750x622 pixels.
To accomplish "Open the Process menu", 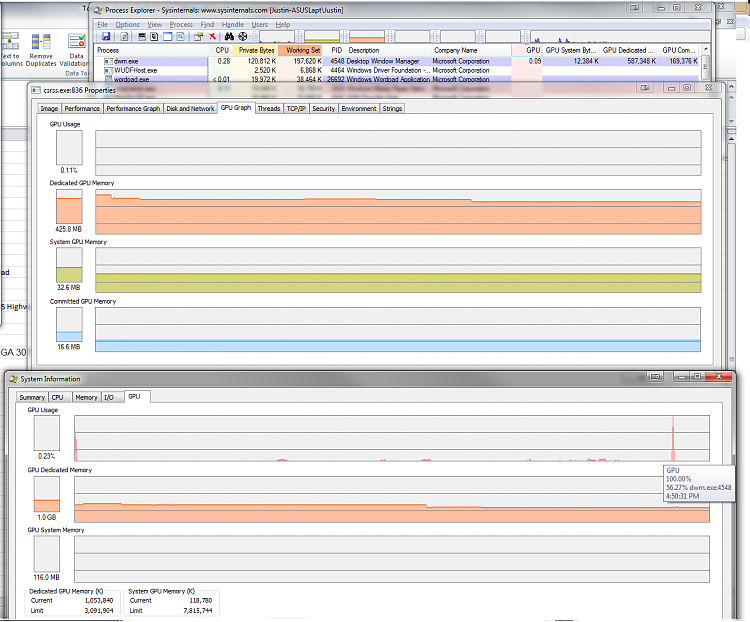I will coord(181,24).
